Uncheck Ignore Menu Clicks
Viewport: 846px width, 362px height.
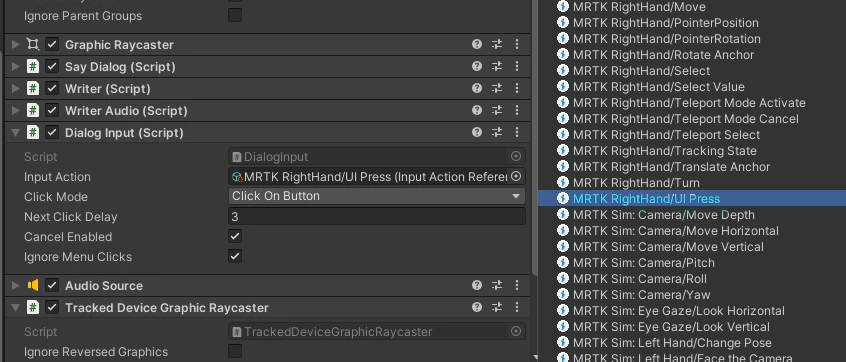pyautogui.click(x=235, y=256)
